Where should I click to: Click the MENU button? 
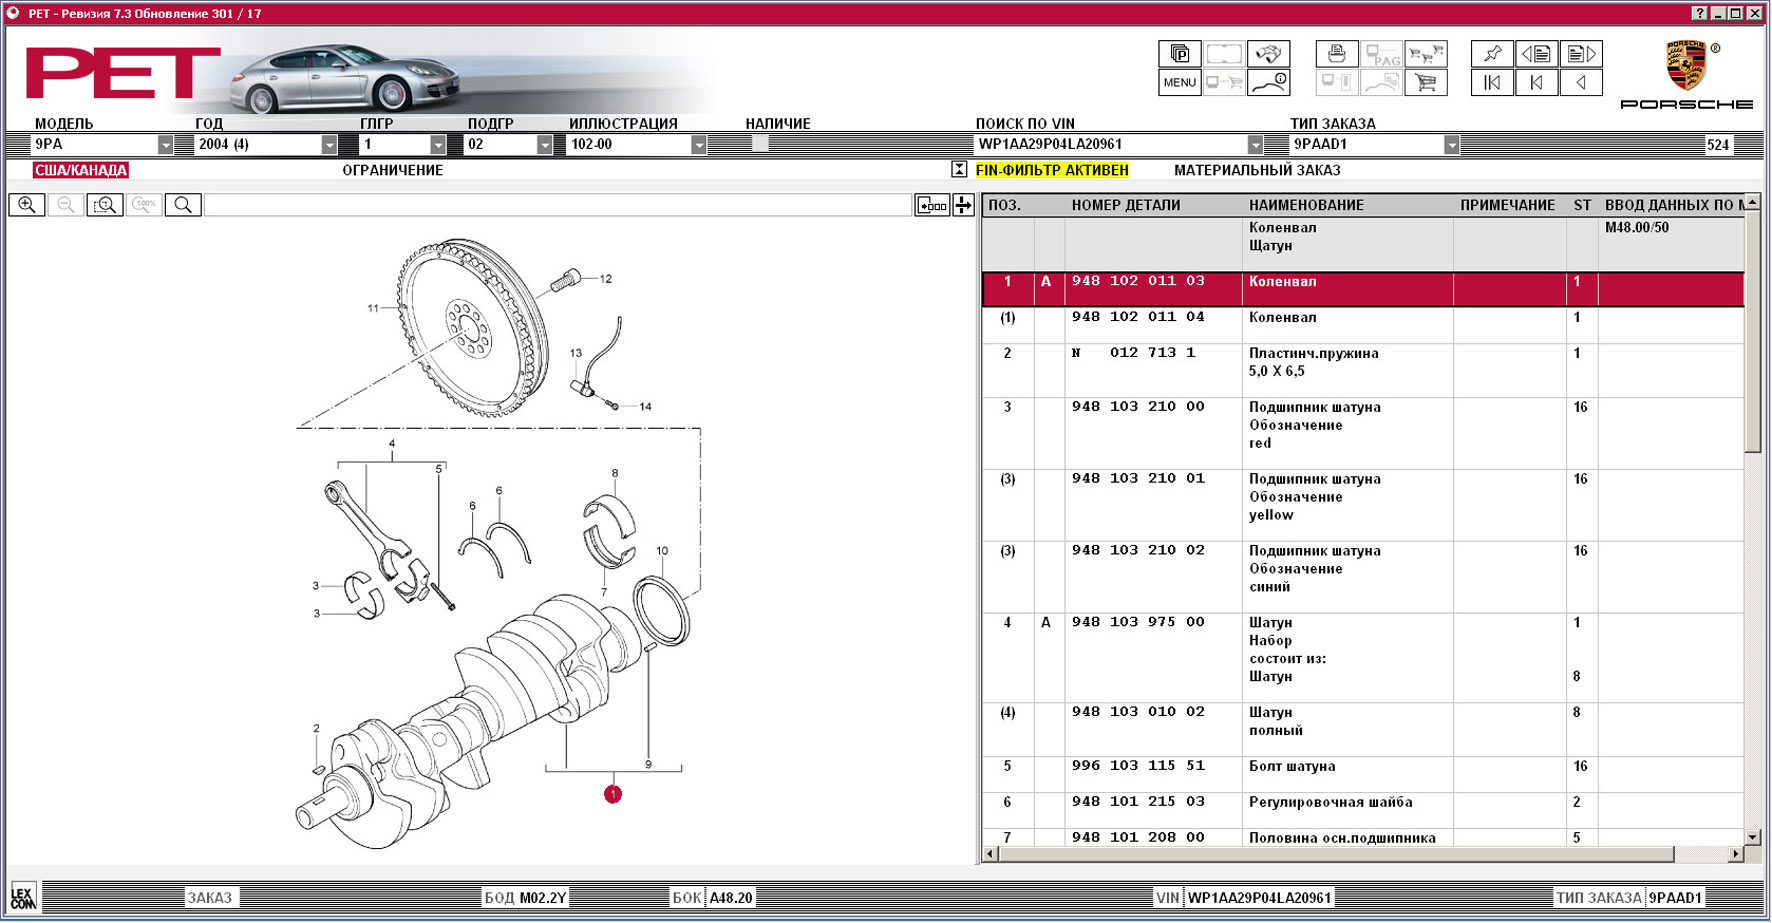coord(1179,83)
